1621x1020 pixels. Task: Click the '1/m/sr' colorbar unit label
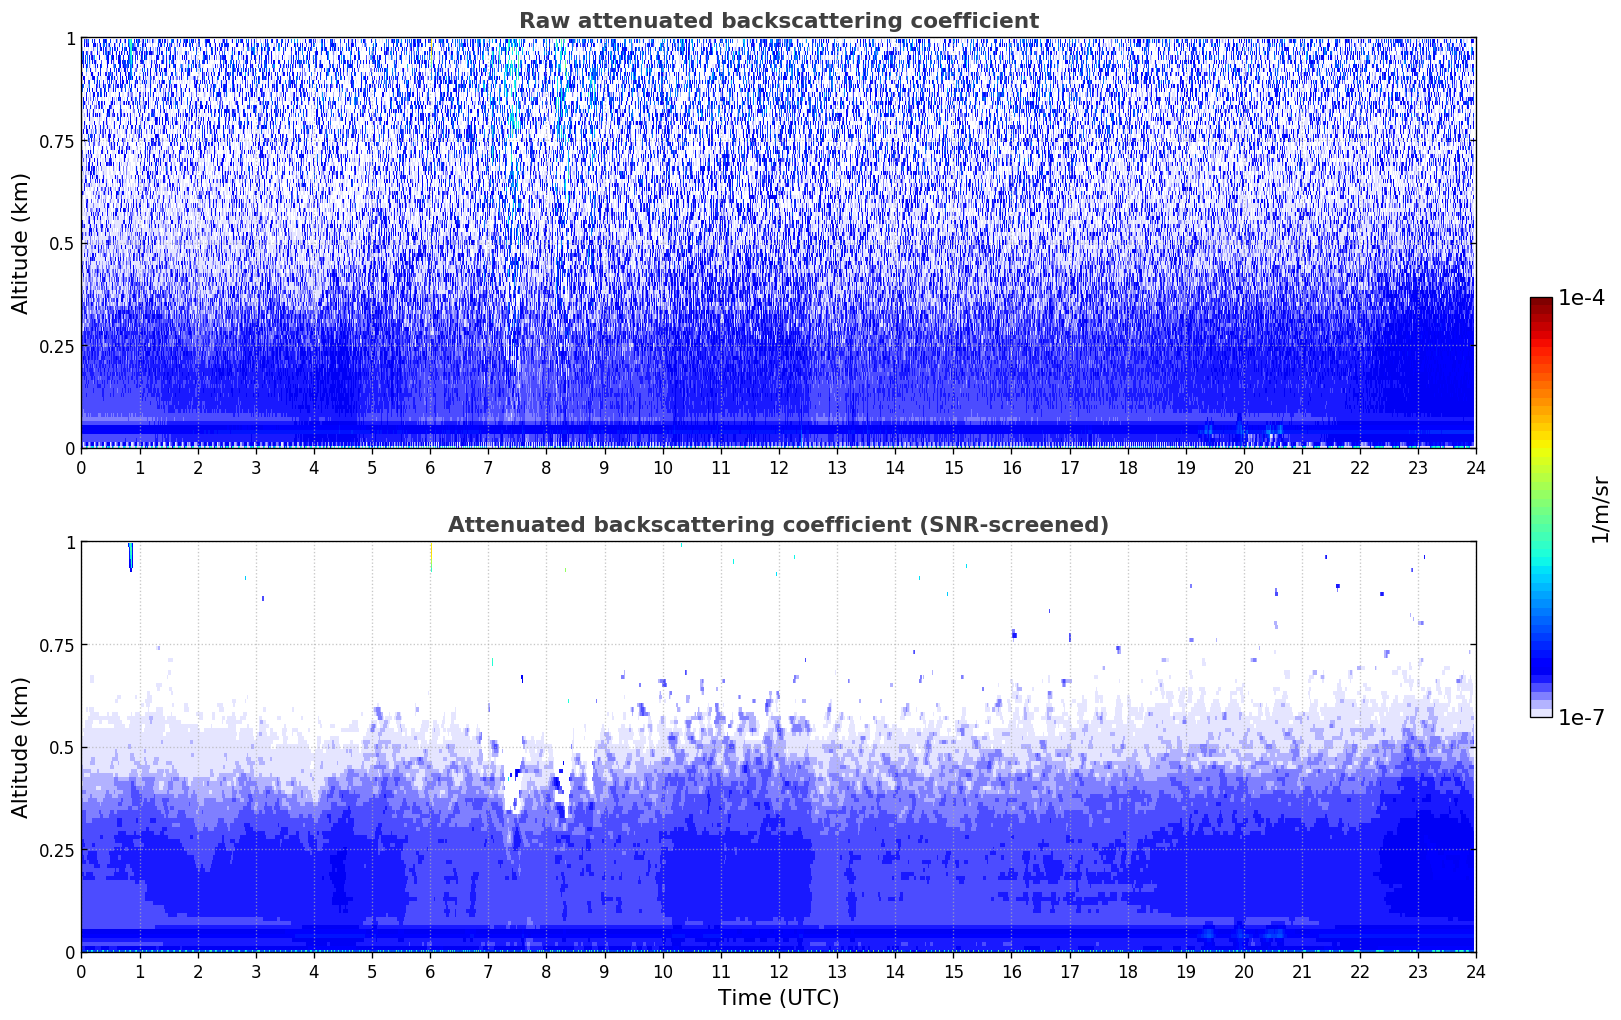pyautogui.click(x=1600, y=509)
